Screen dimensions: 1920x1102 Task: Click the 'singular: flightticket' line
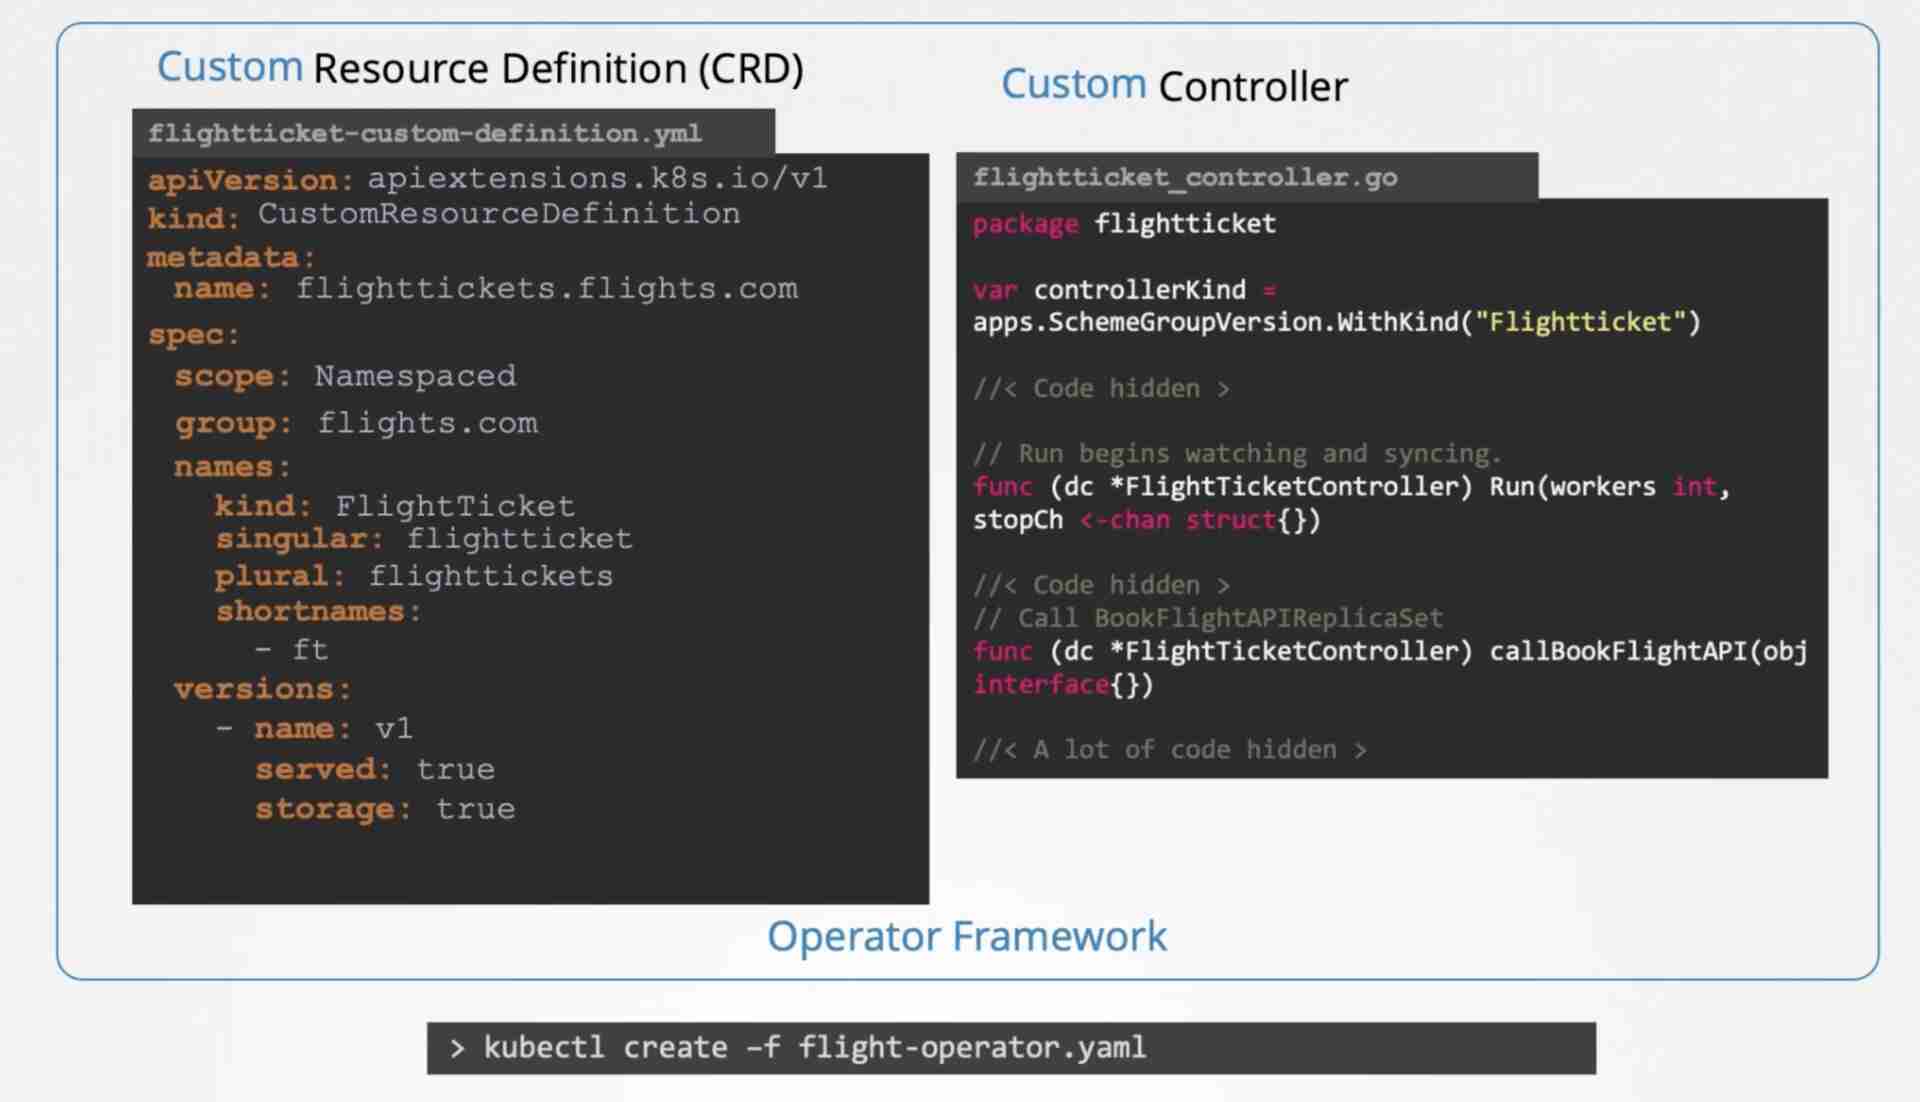(x=424, y=539)
